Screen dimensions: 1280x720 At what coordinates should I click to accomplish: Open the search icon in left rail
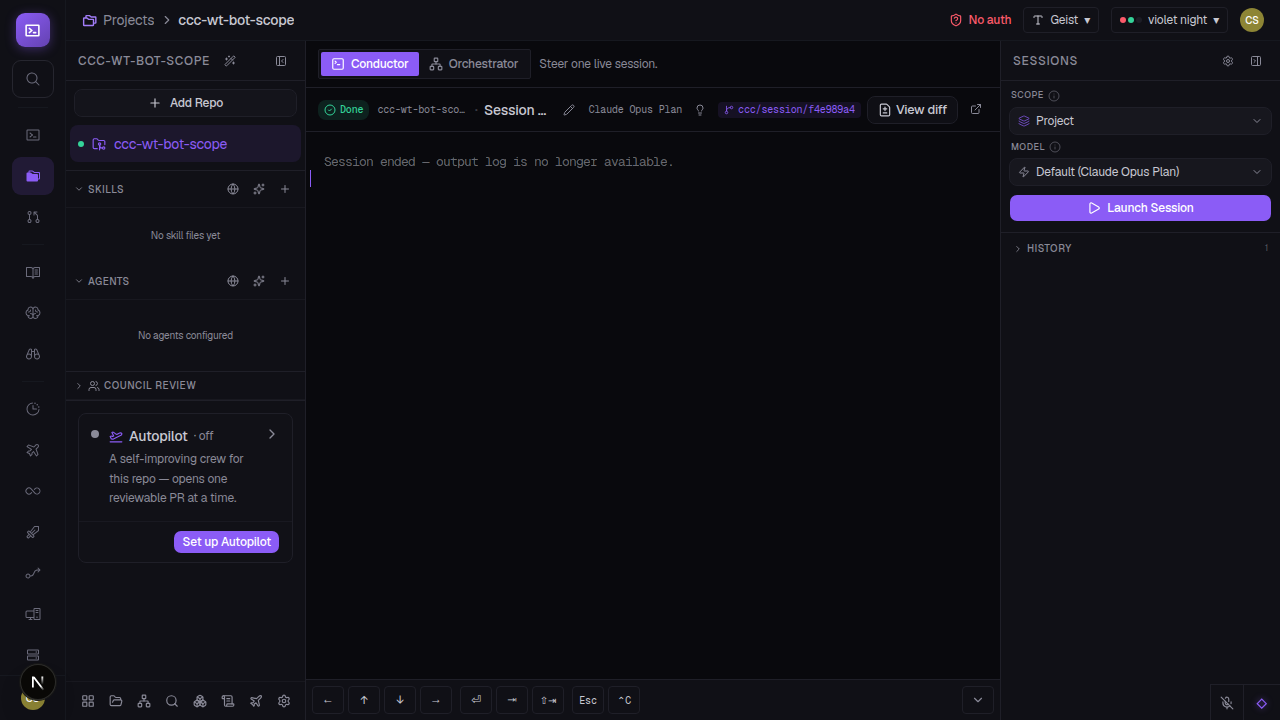tap(33, 79)
